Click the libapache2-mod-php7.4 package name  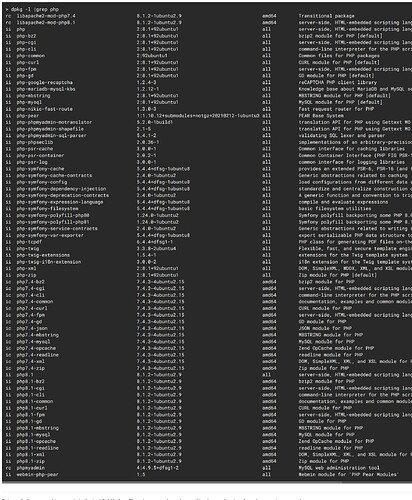pyautogui.click(x=46, y=16)
